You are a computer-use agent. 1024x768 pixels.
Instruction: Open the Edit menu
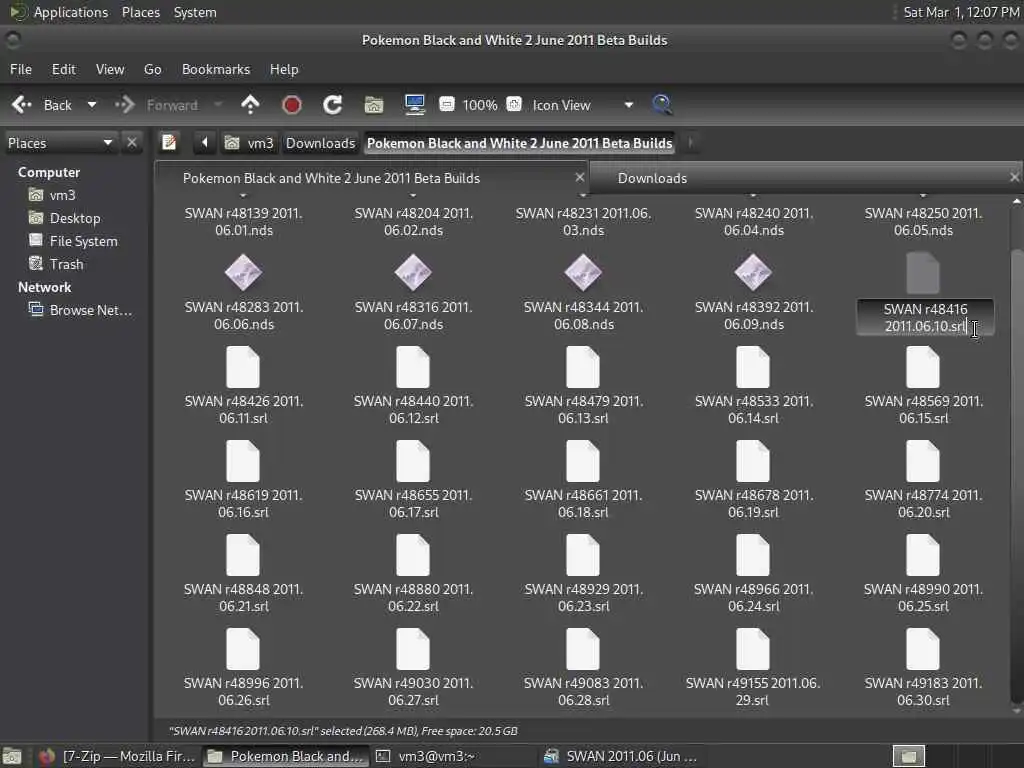[x=63, y=69]
